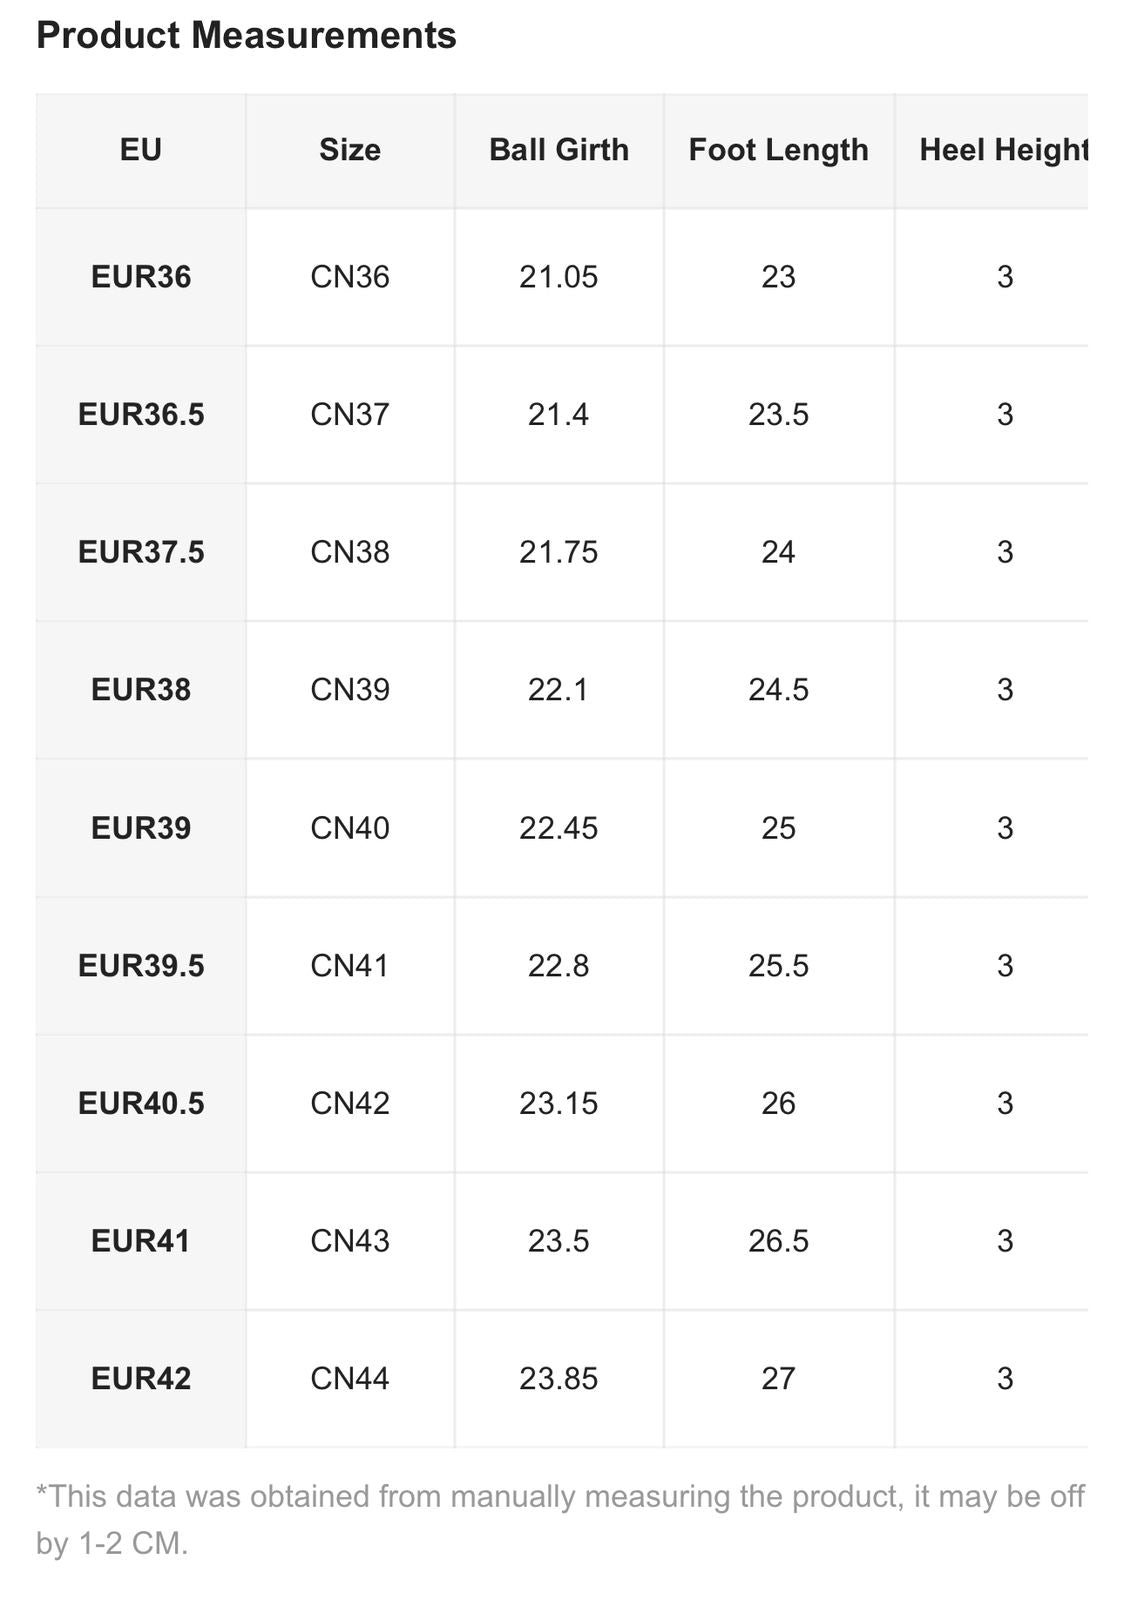1124x1600 pixels.
Task: Click the 24.5 foot length value
Action: pyautogui.click(x=778, y=690)
